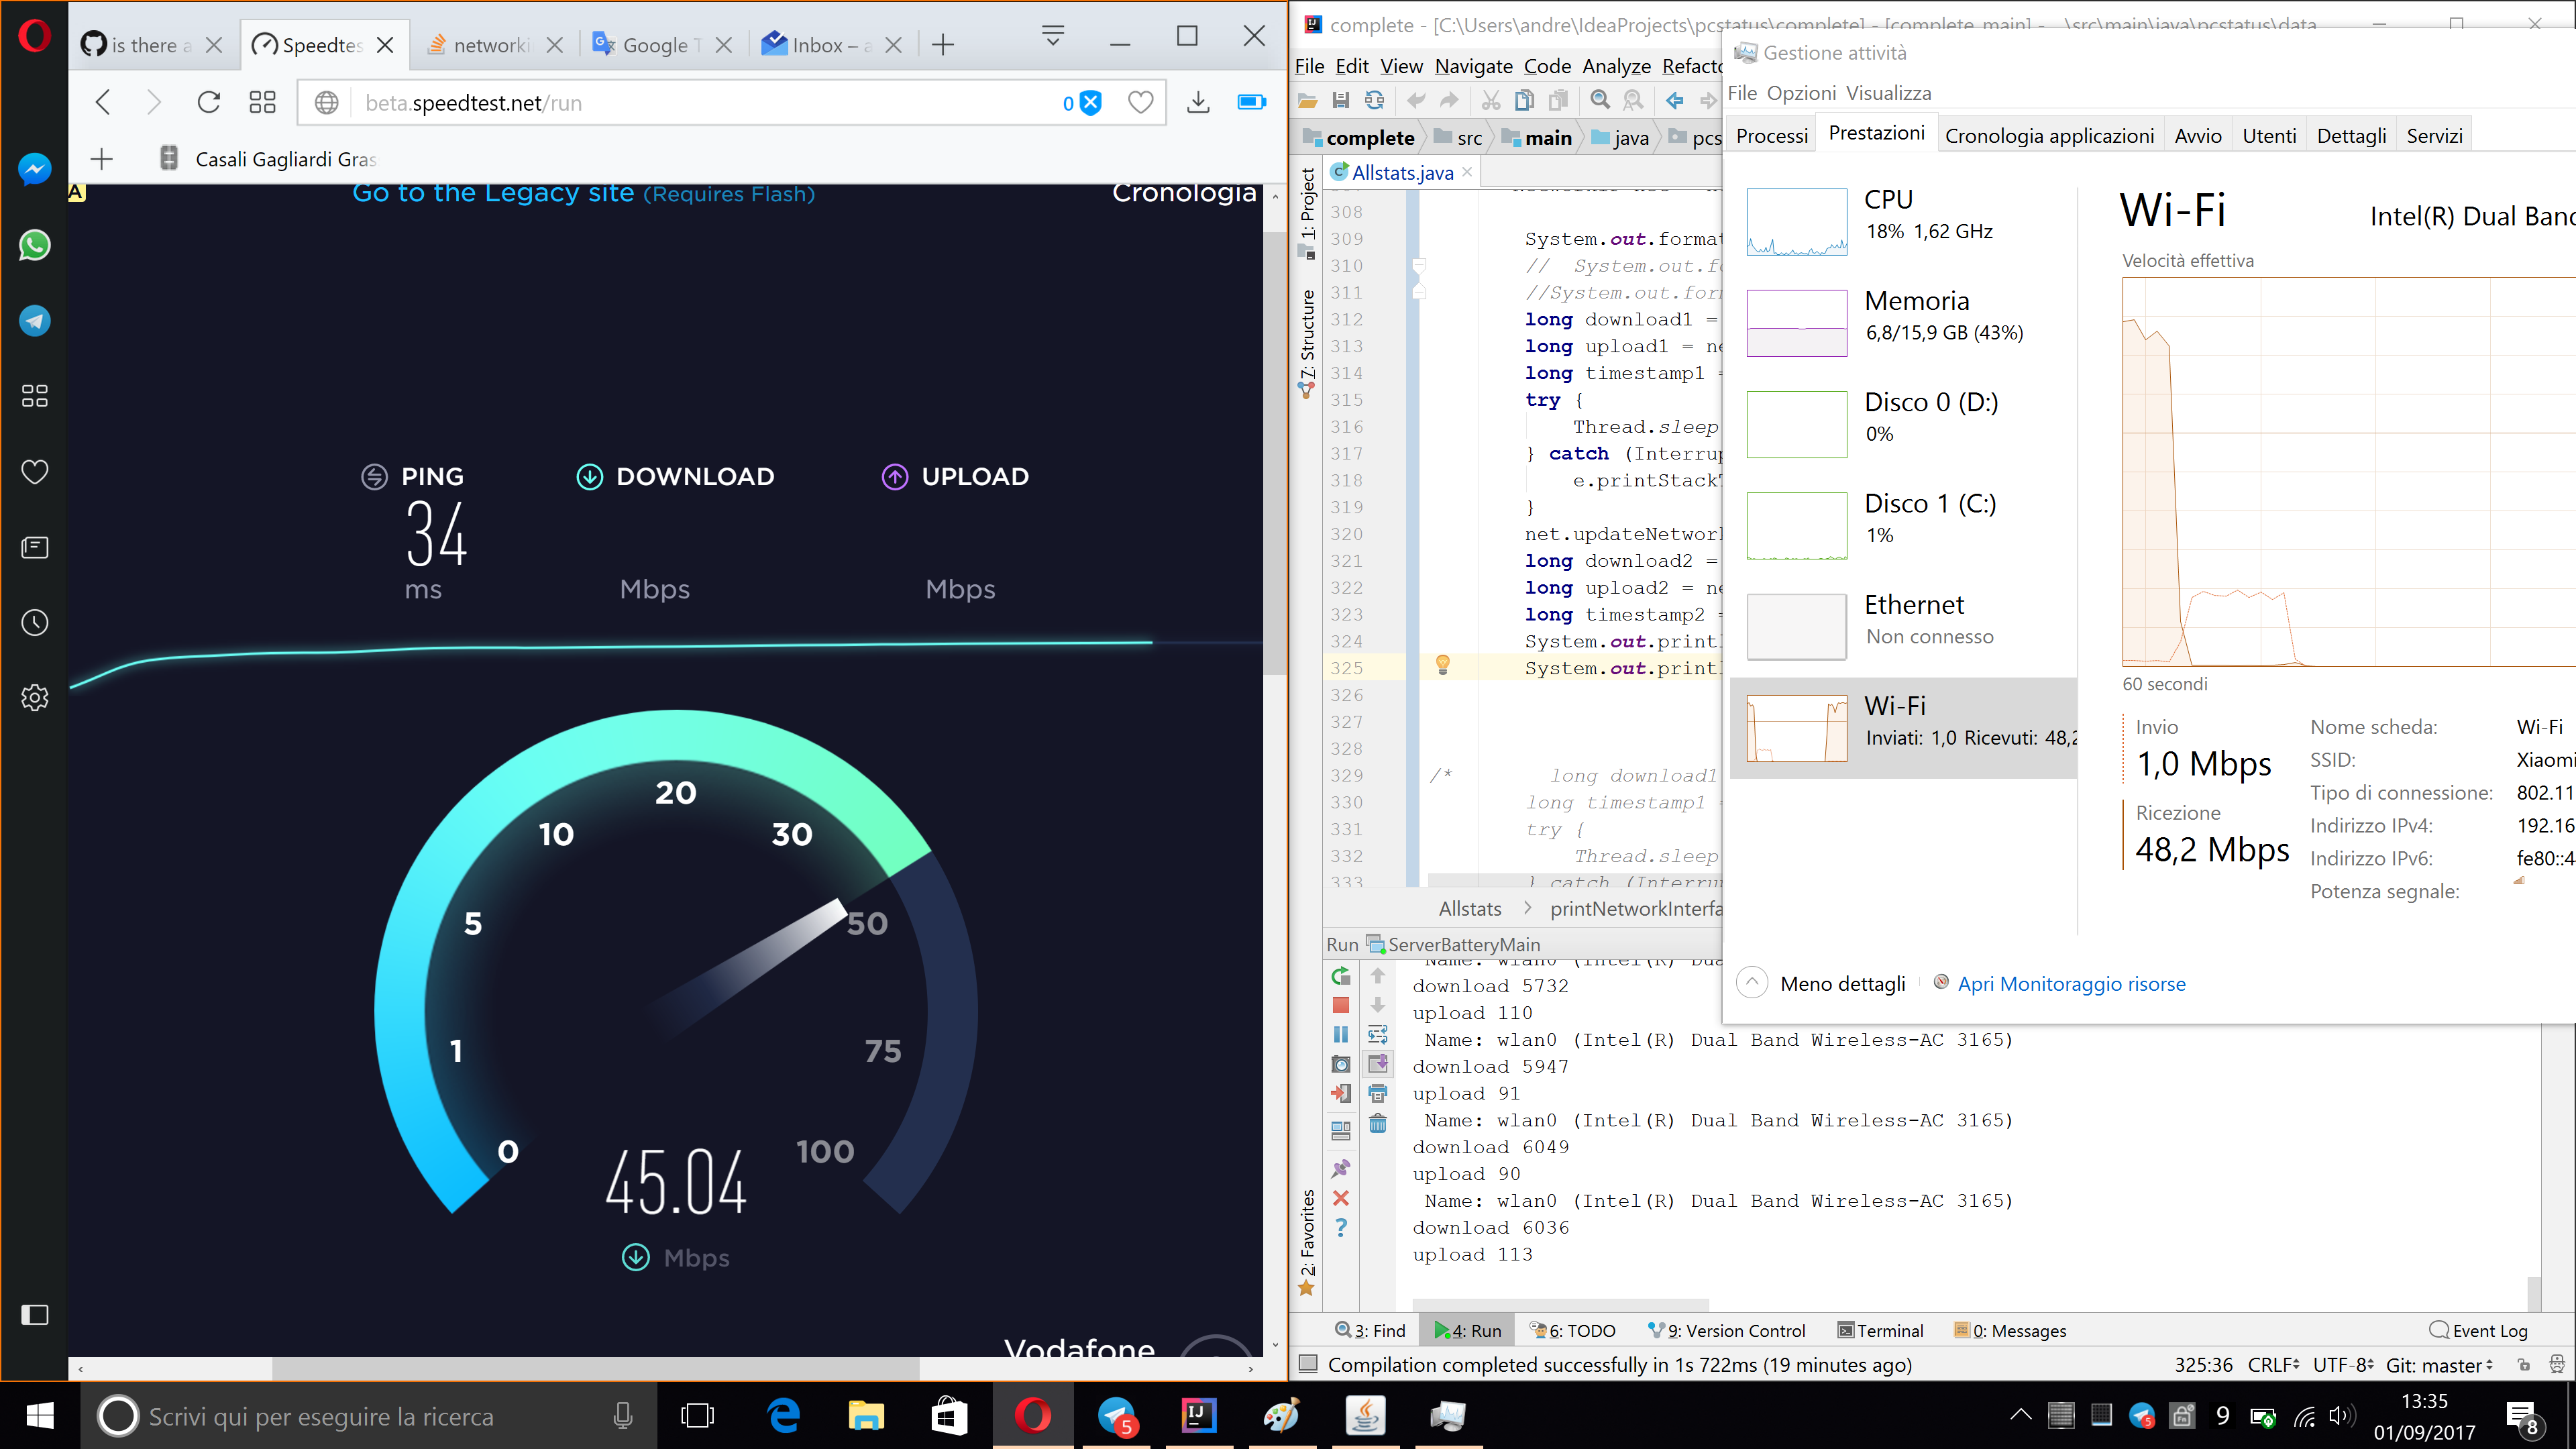Open Git branch master selector
The height and width of the screenshot is (1449, 2576).
[2439, 1365]
